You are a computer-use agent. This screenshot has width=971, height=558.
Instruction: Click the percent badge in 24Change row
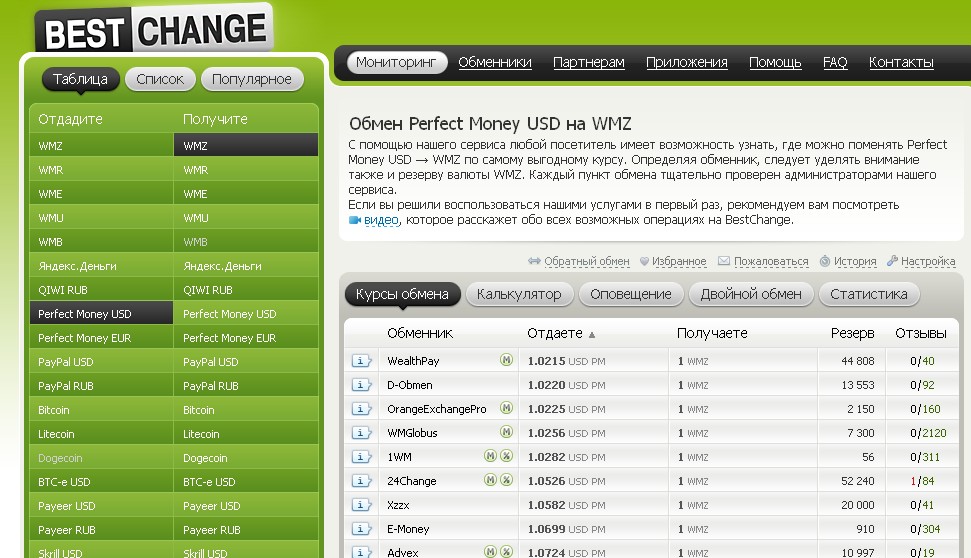tap(507, 480)
